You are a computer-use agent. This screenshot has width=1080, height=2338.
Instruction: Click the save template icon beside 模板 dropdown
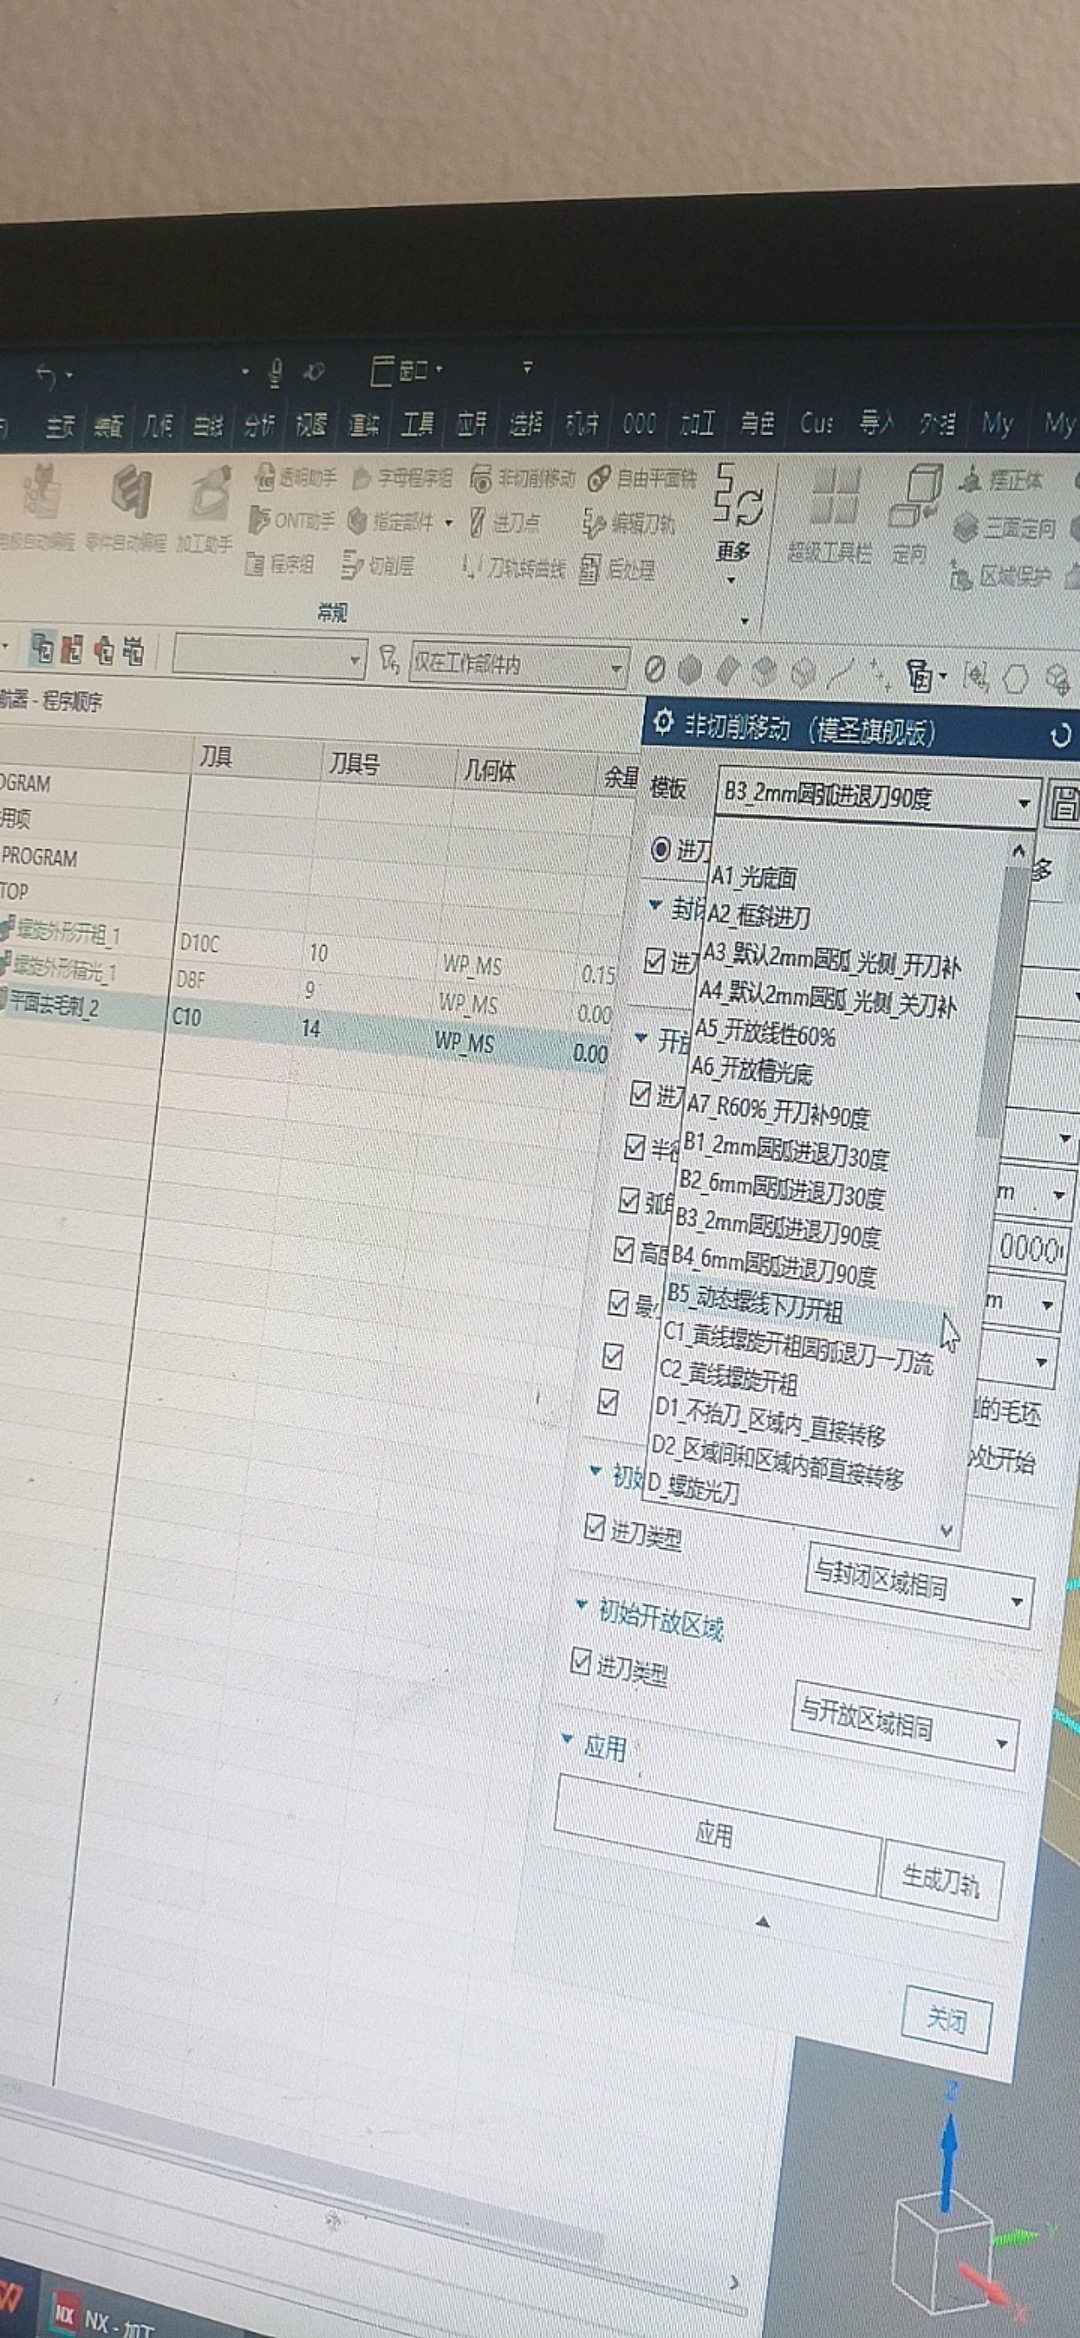pos(1064,804)
